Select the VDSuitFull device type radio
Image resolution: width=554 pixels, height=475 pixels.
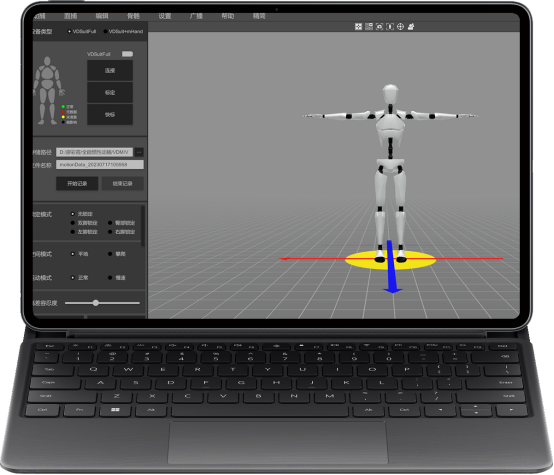point(69,31)
